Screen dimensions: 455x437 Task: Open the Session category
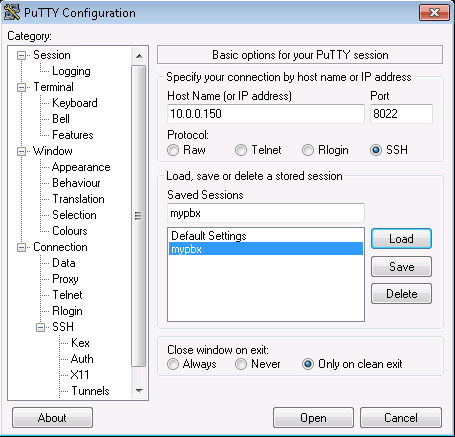tap(52, 55)
